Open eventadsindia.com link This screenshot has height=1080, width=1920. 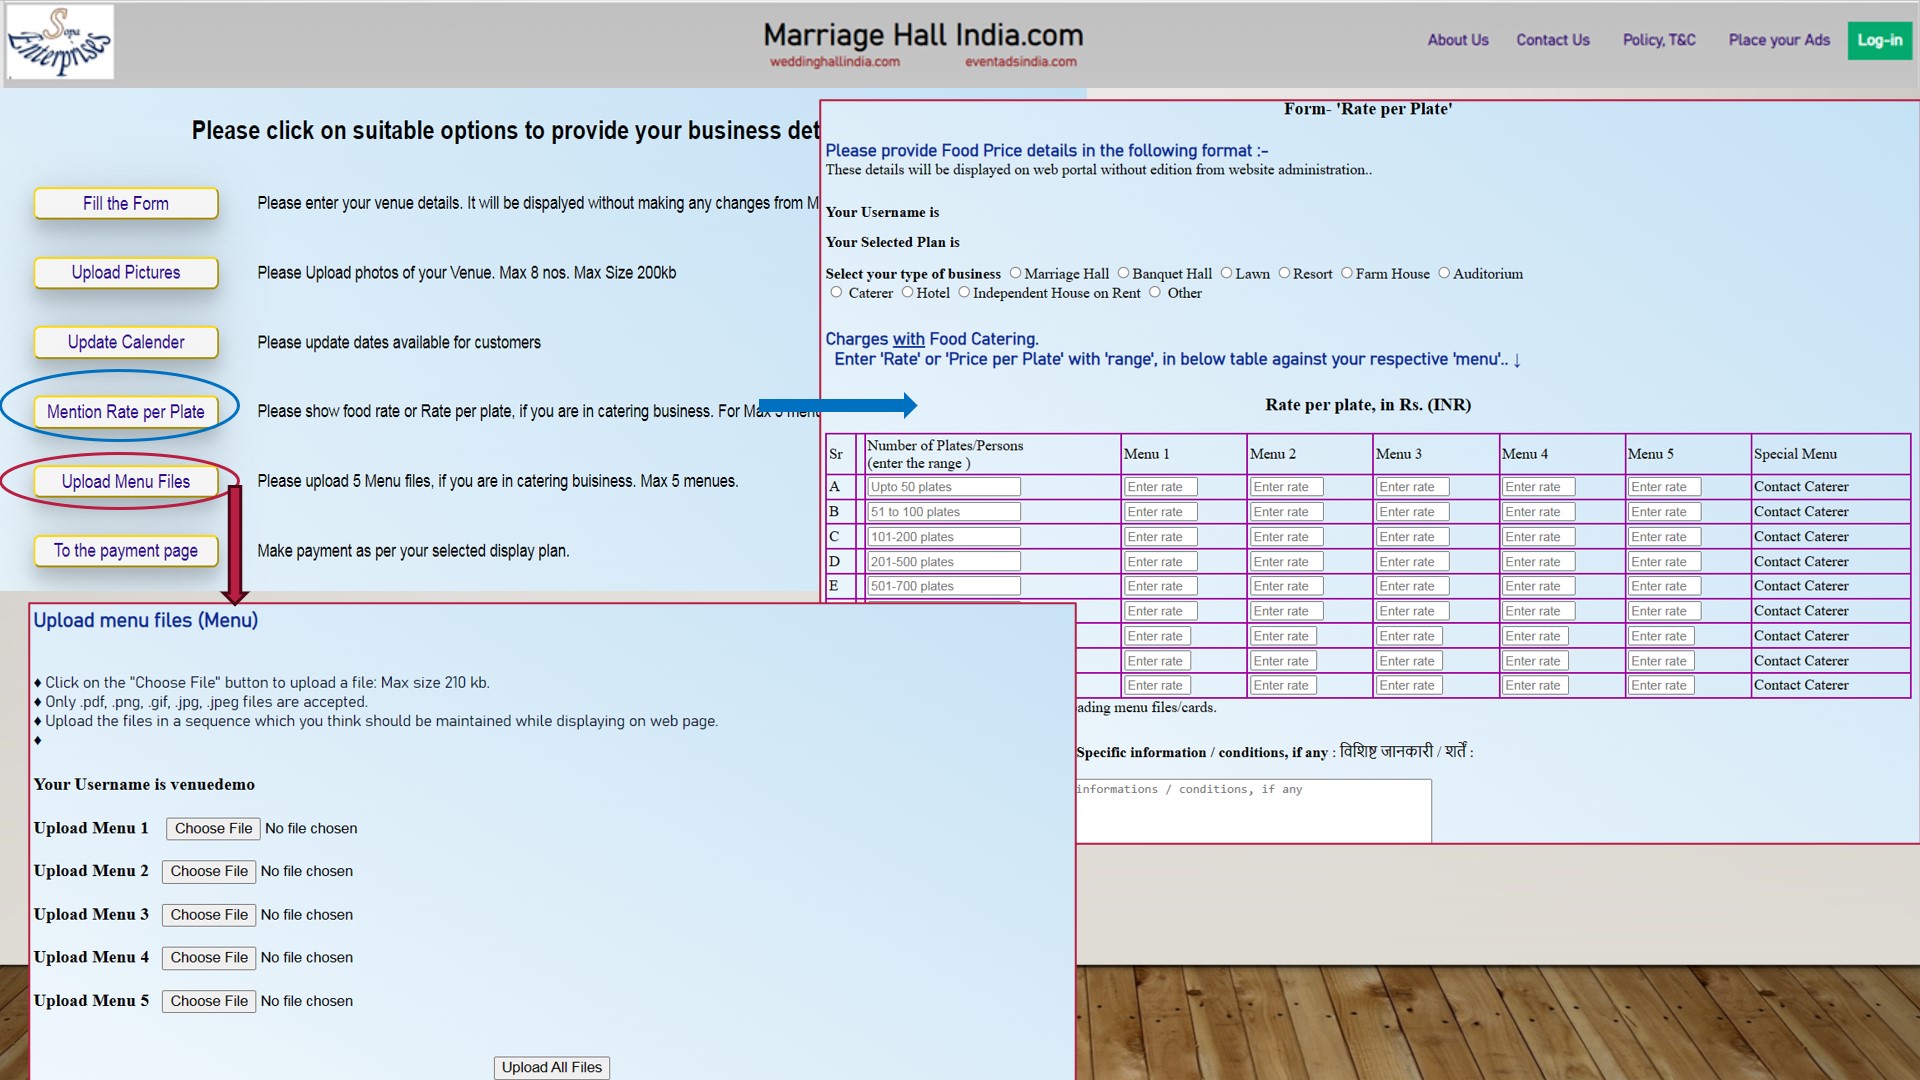[x=1020, y=62]
